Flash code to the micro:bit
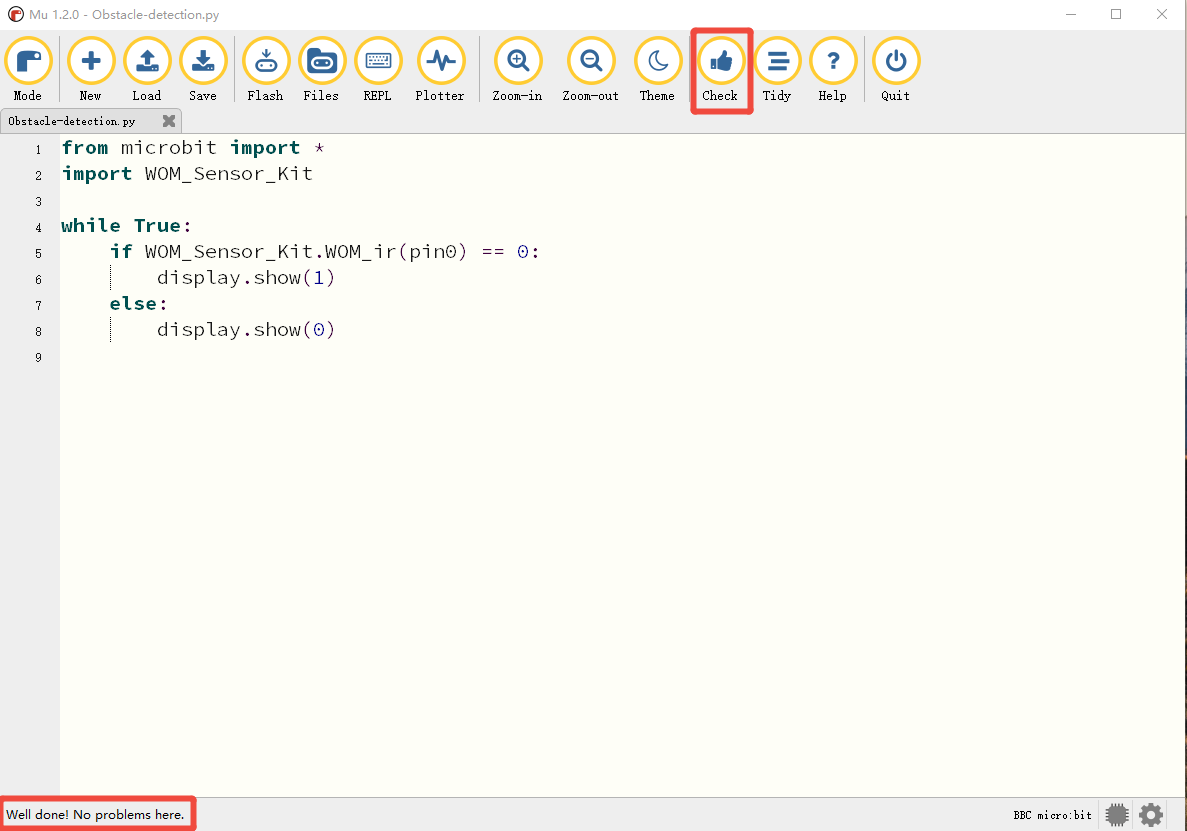The width and height of the screenshot is (1187, 831). click(x=266, y=61)
